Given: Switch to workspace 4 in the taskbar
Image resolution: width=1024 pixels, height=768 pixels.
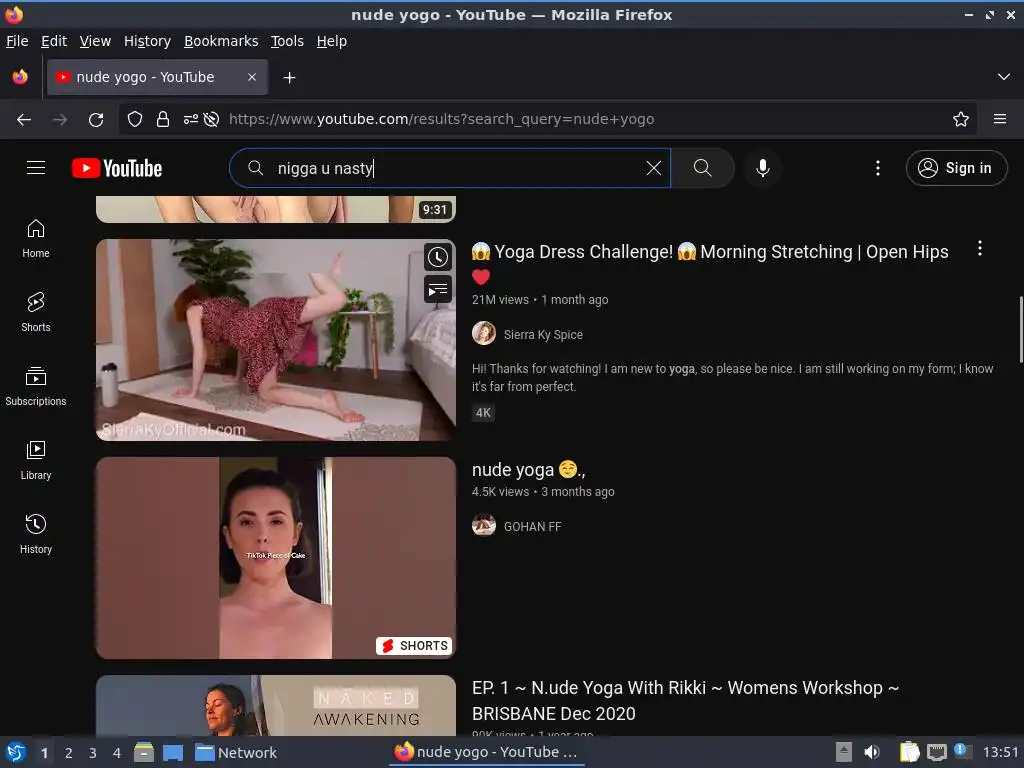Looking at the screenshot, I should coord(116,753).
